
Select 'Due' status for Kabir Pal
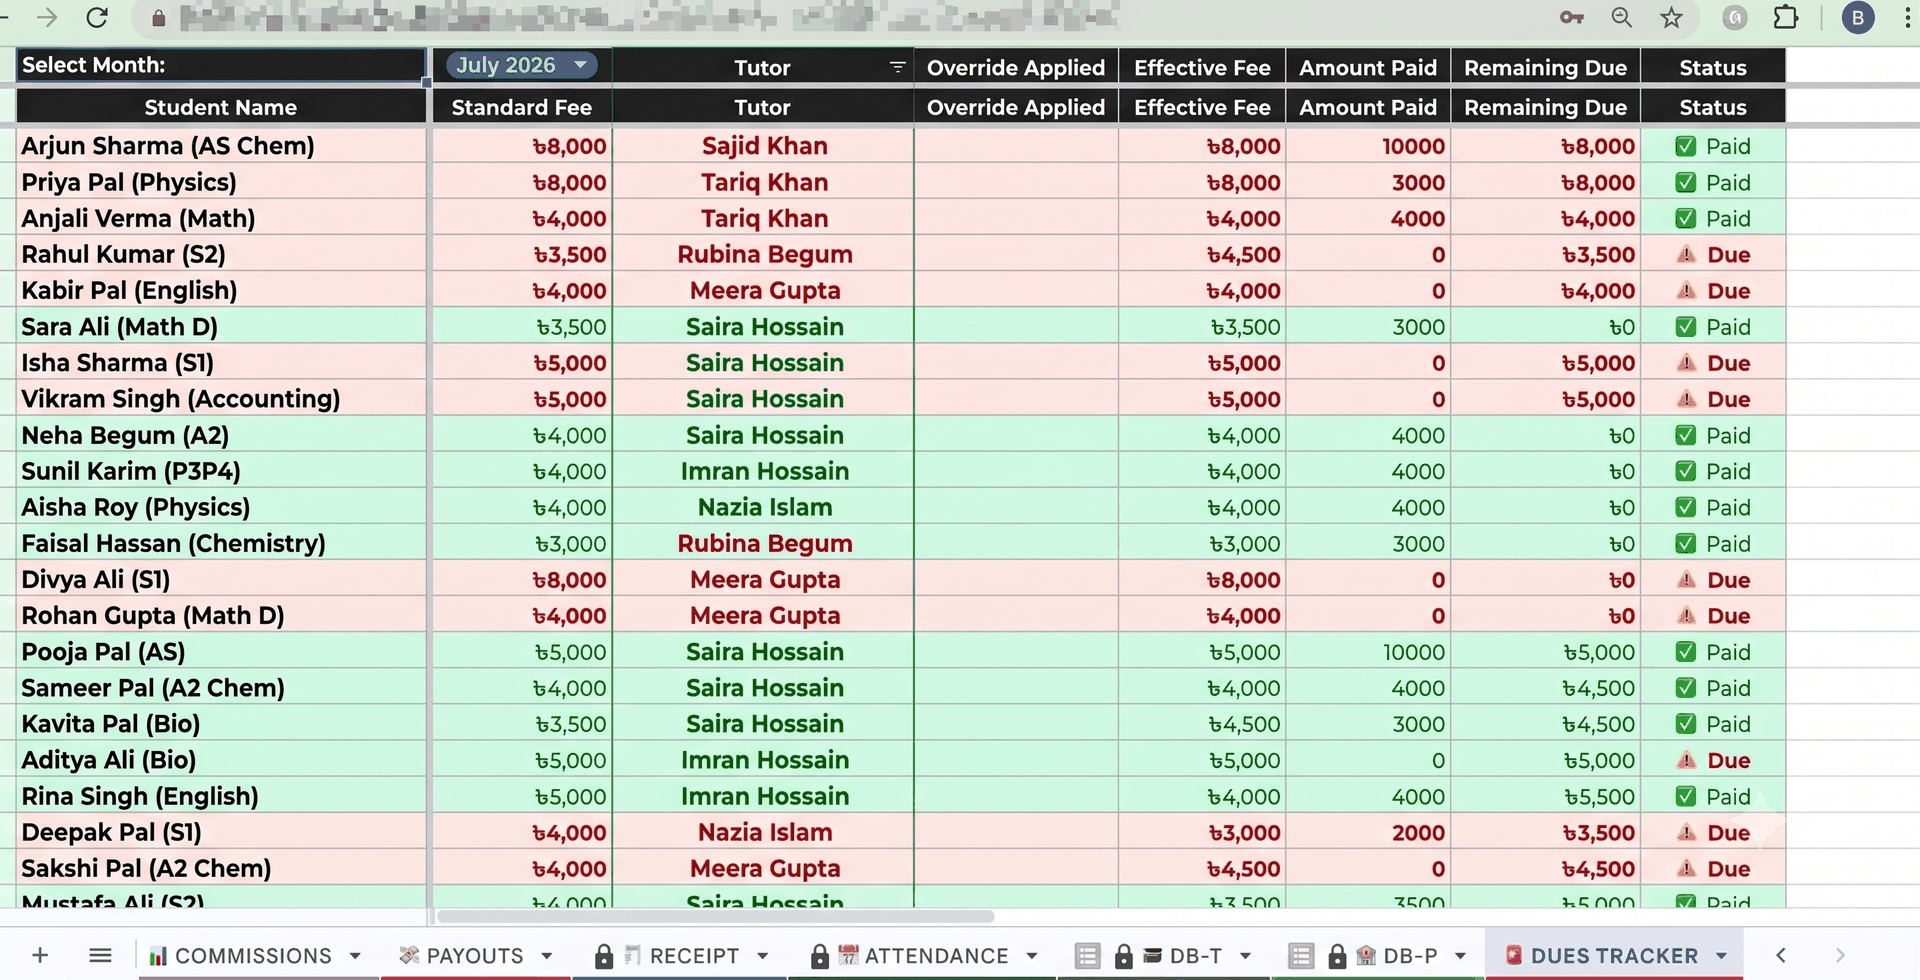pyautogui.click(x=1713, y=290)
